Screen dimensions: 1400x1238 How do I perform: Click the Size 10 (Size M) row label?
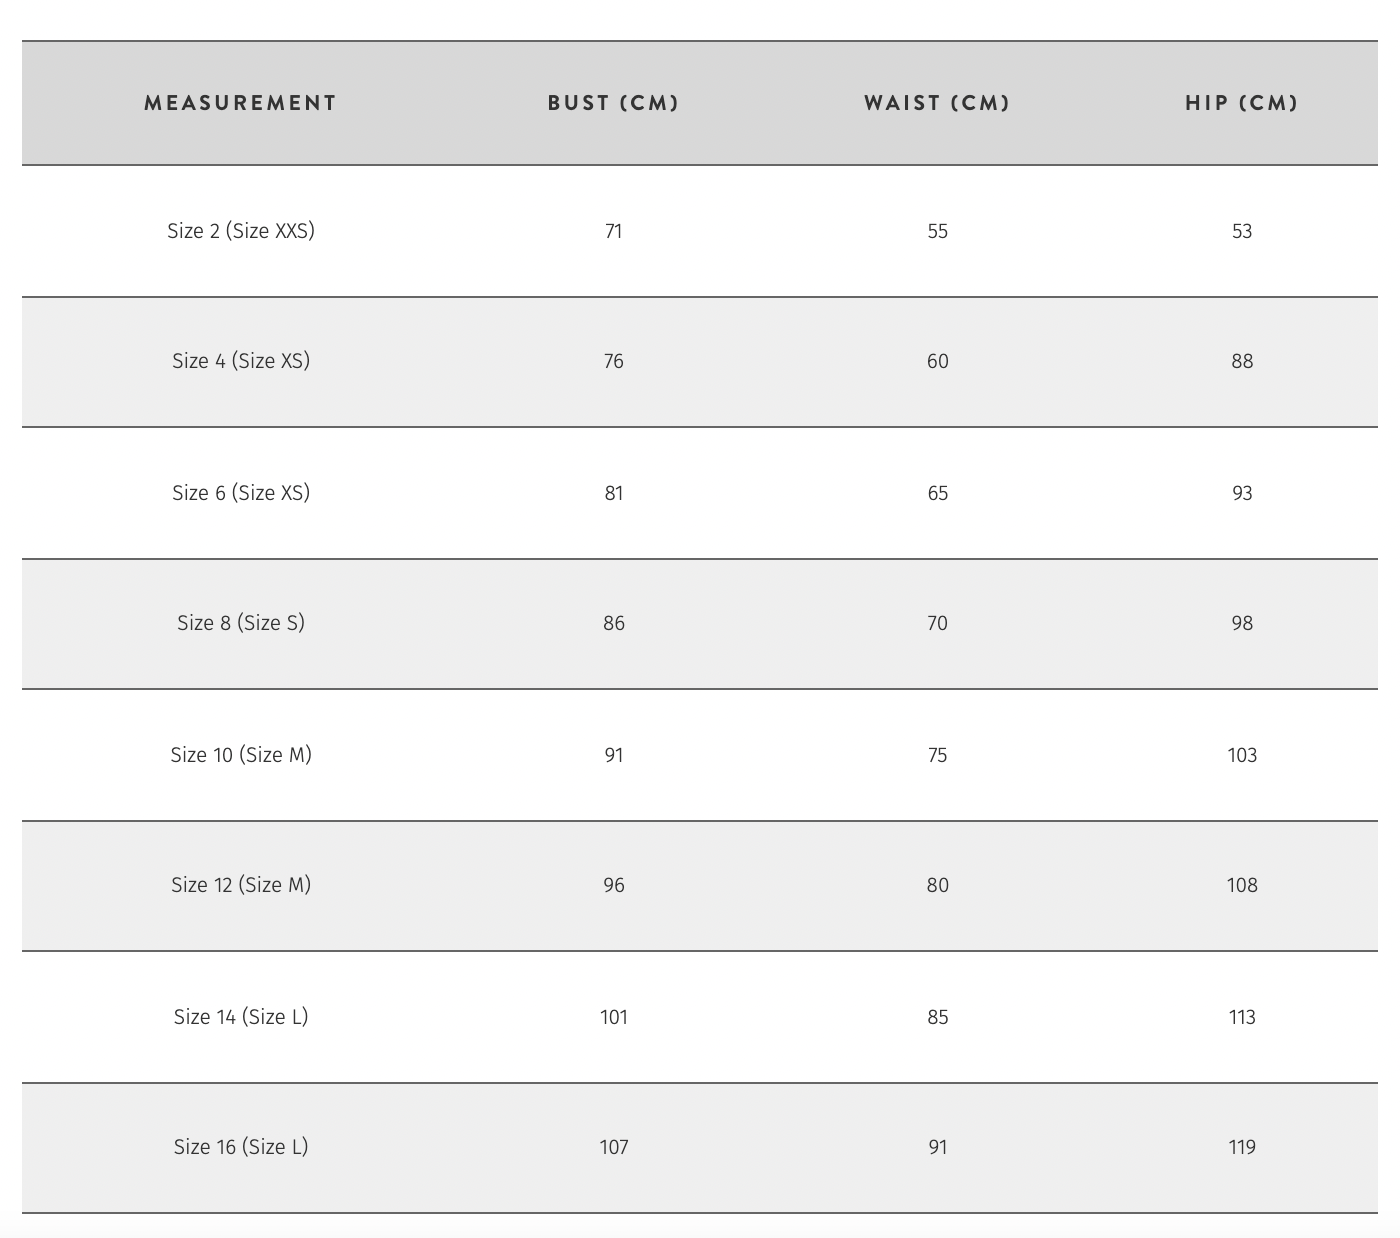pyautogui.click(x=240, y=755)
